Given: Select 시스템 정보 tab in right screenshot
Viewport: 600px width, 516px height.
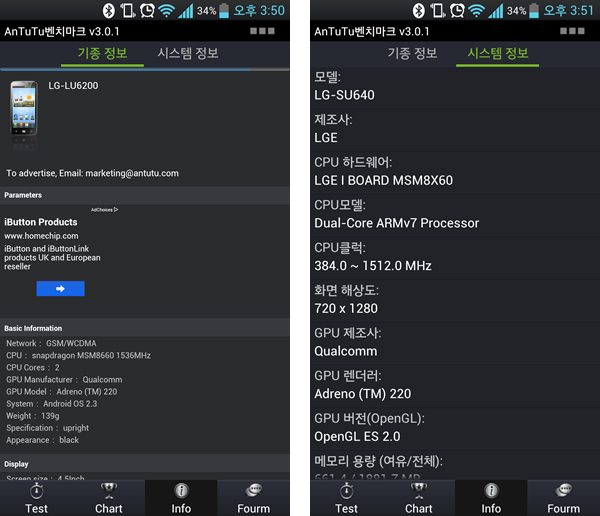Looking at the screenshot, I should pos(497,54).
